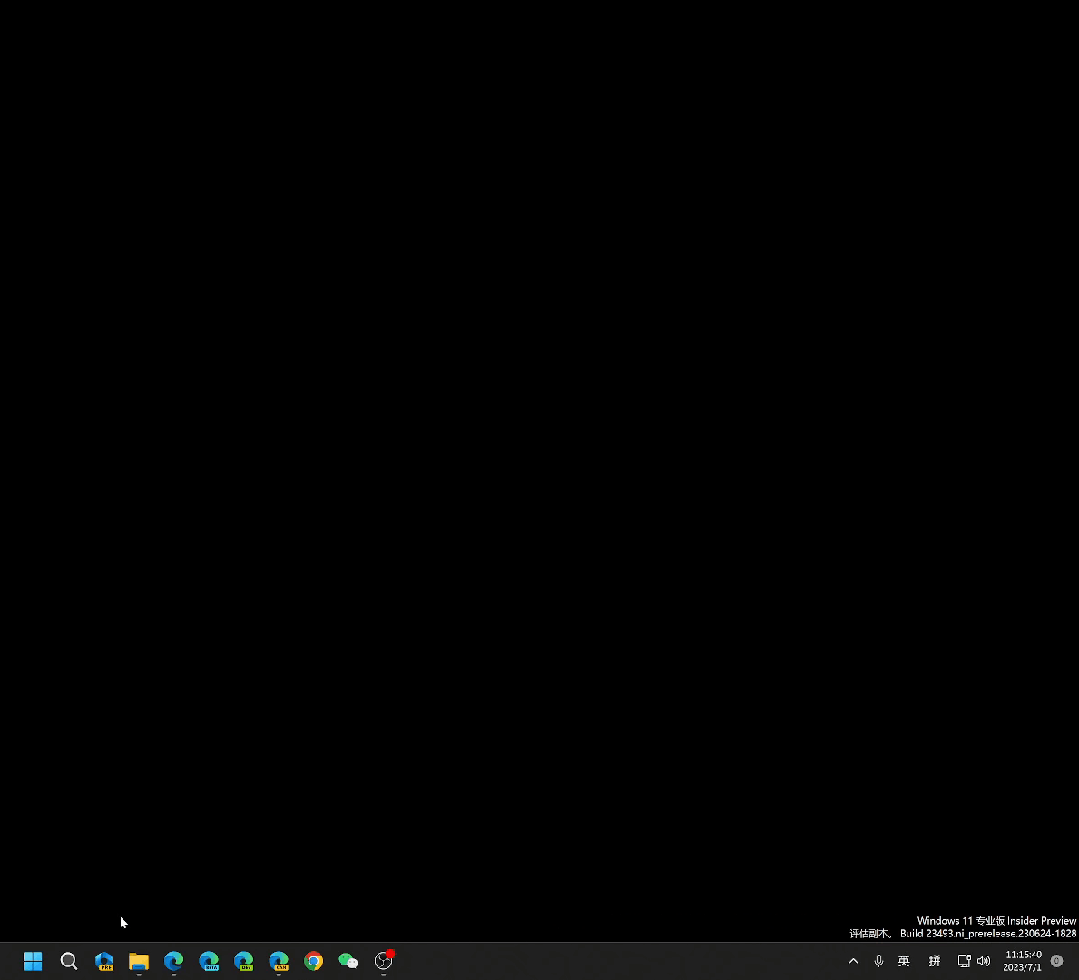Open the microphone tray icon
This screenshot has height=980, width=1079.
click(x=878, y=961)
